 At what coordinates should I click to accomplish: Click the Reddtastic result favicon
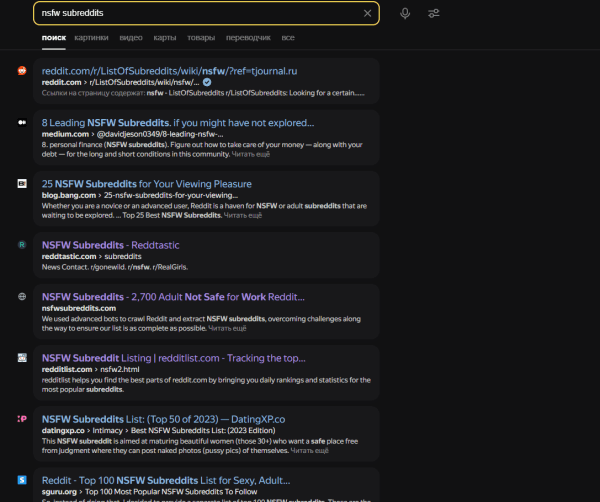click(x=22, y=244)
